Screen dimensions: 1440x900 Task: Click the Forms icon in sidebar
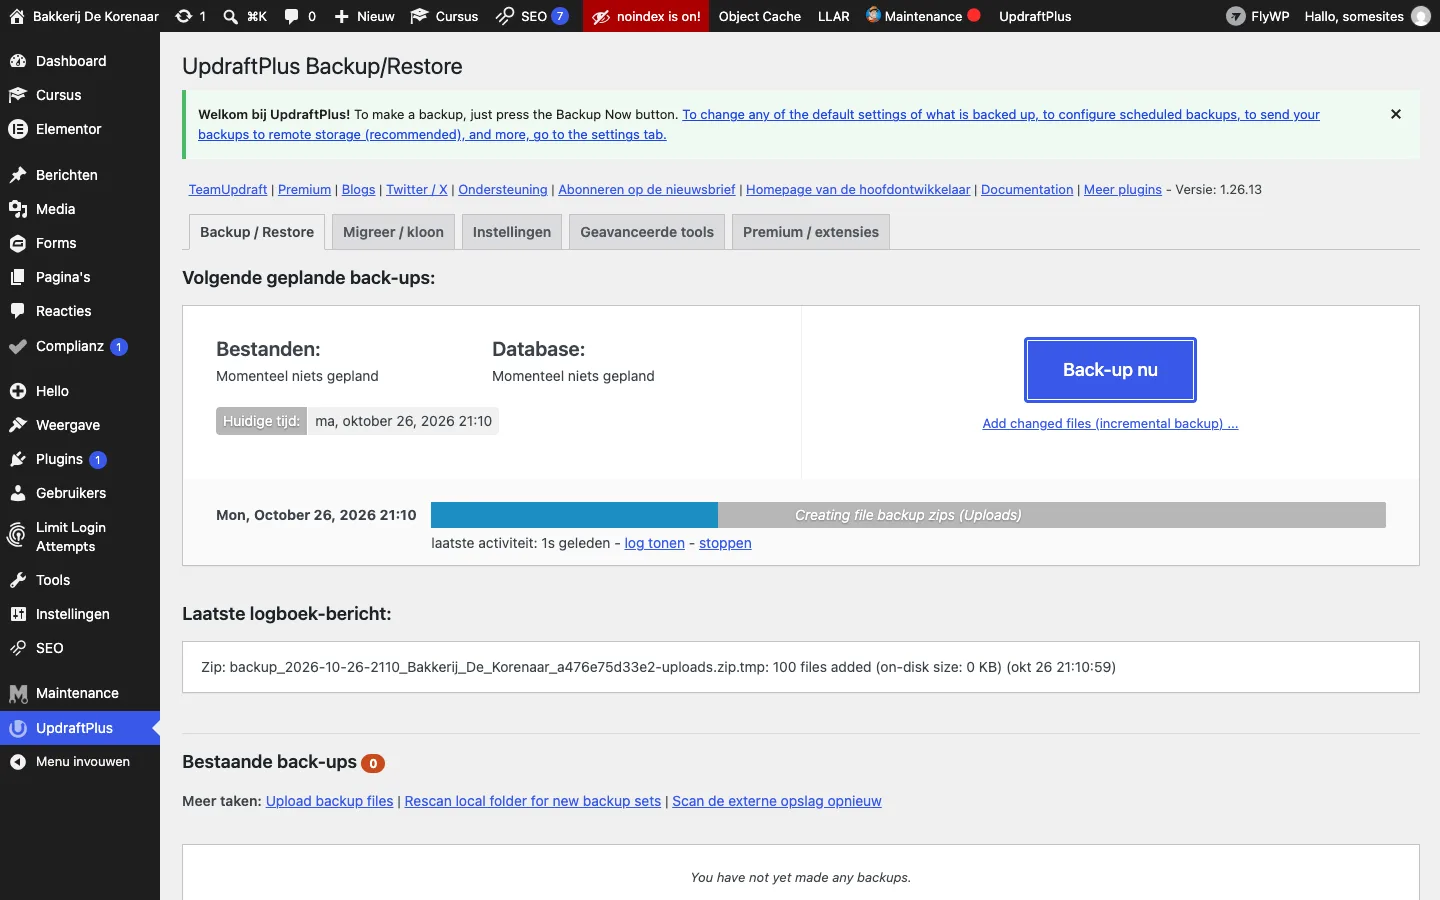(17, 243)
